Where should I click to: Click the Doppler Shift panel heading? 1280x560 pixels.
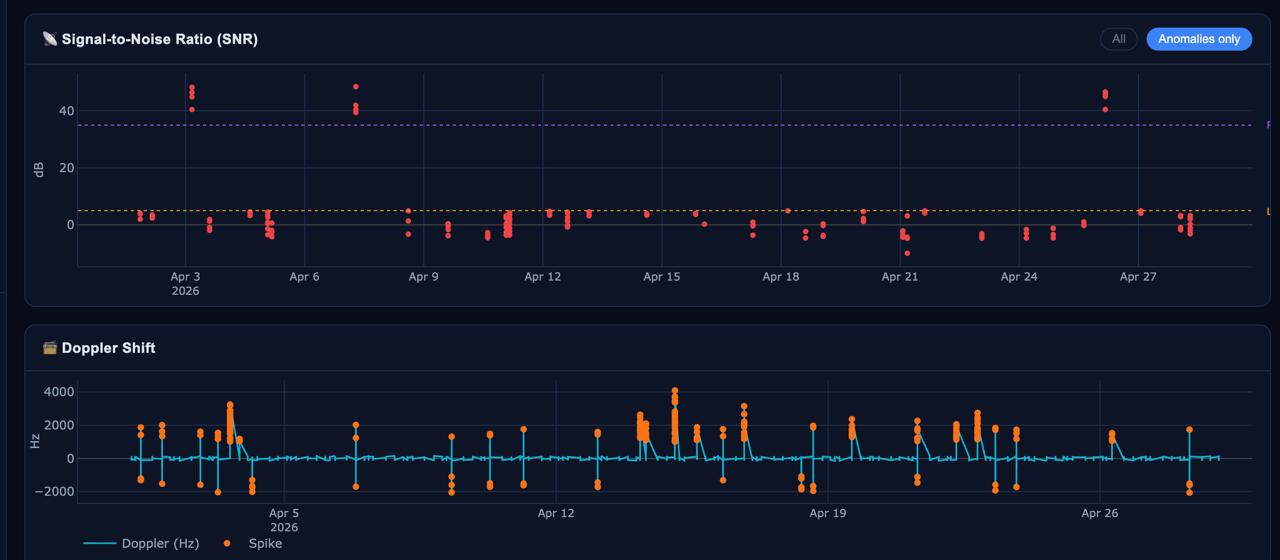(109, 348)
